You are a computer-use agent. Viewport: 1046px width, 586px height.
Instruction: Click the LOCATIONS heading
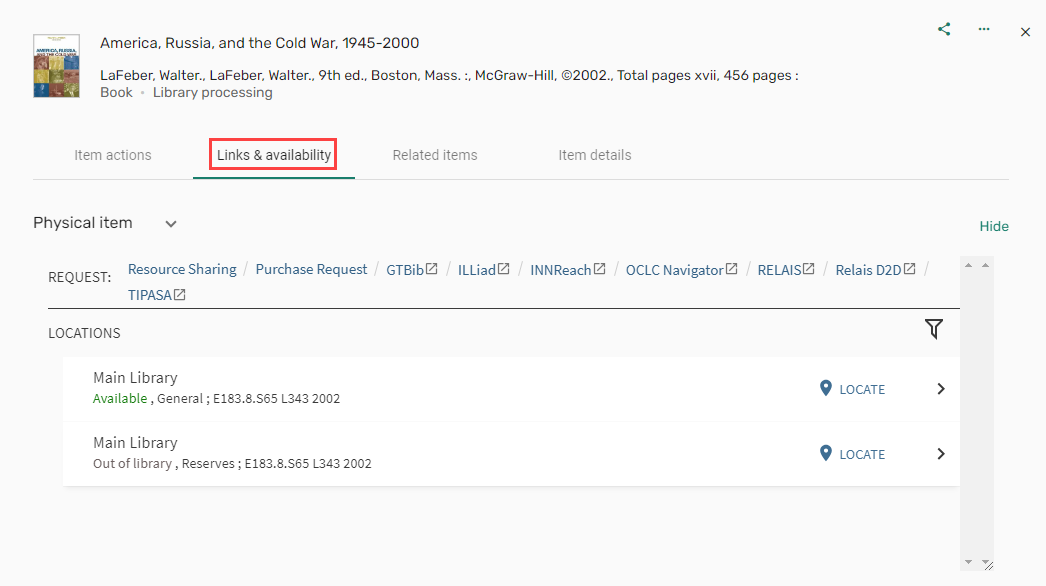84,333
